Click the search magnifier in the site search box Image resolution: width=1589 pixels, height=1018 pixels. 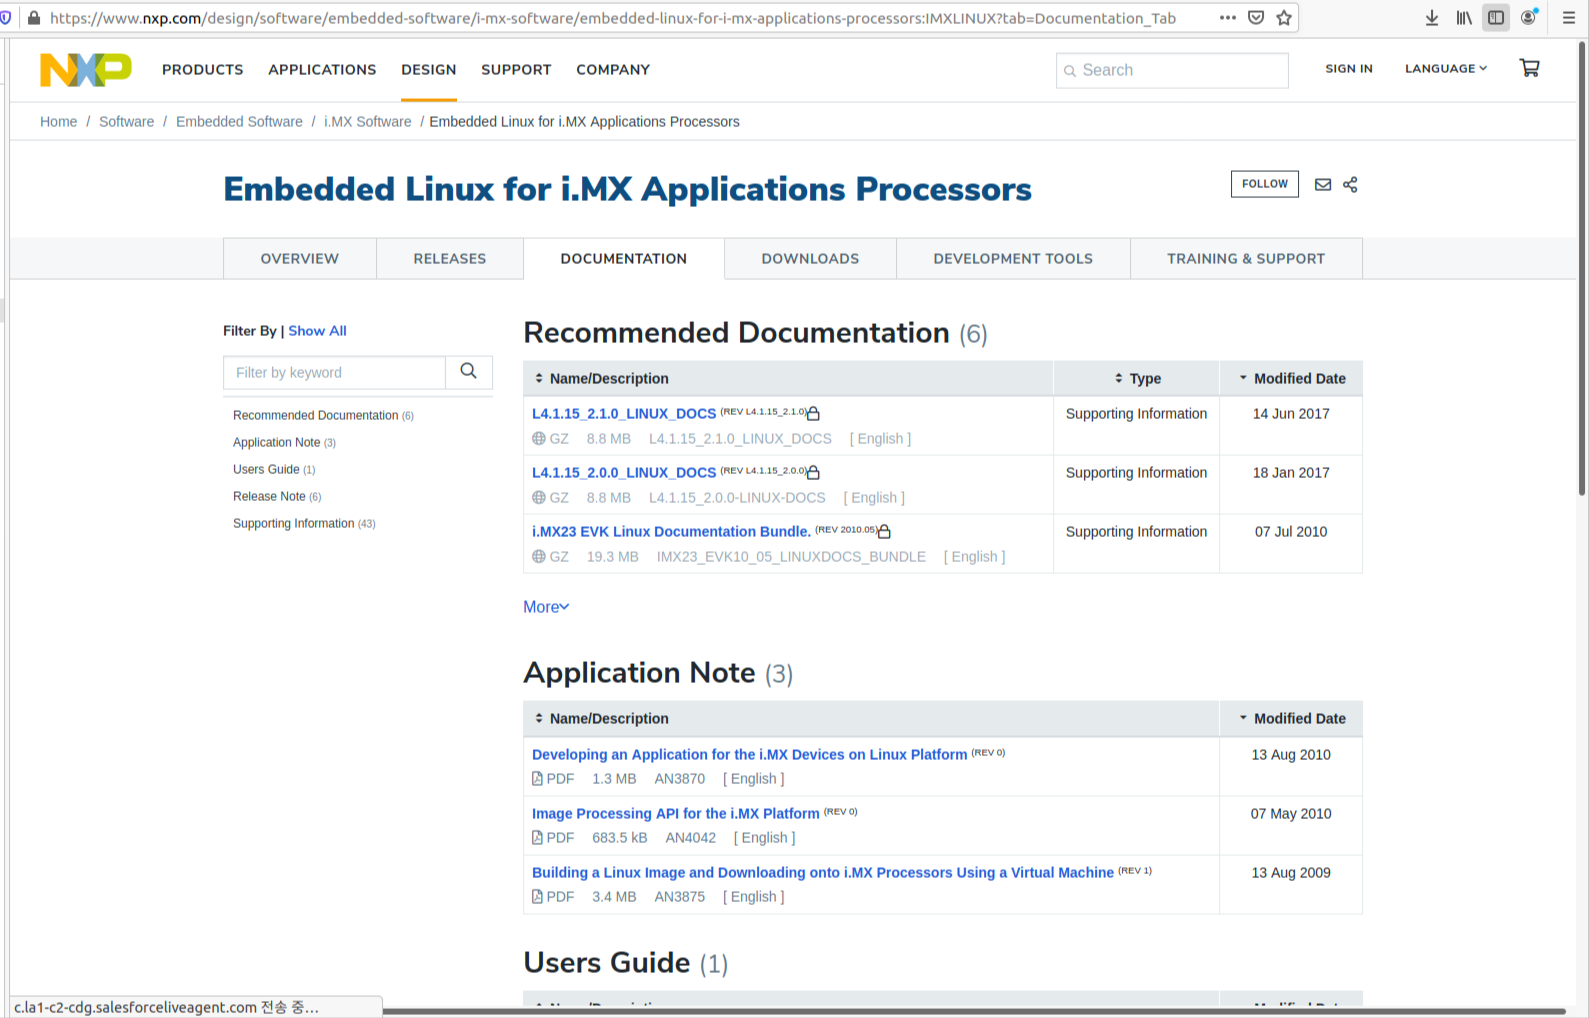point(1070,71)
